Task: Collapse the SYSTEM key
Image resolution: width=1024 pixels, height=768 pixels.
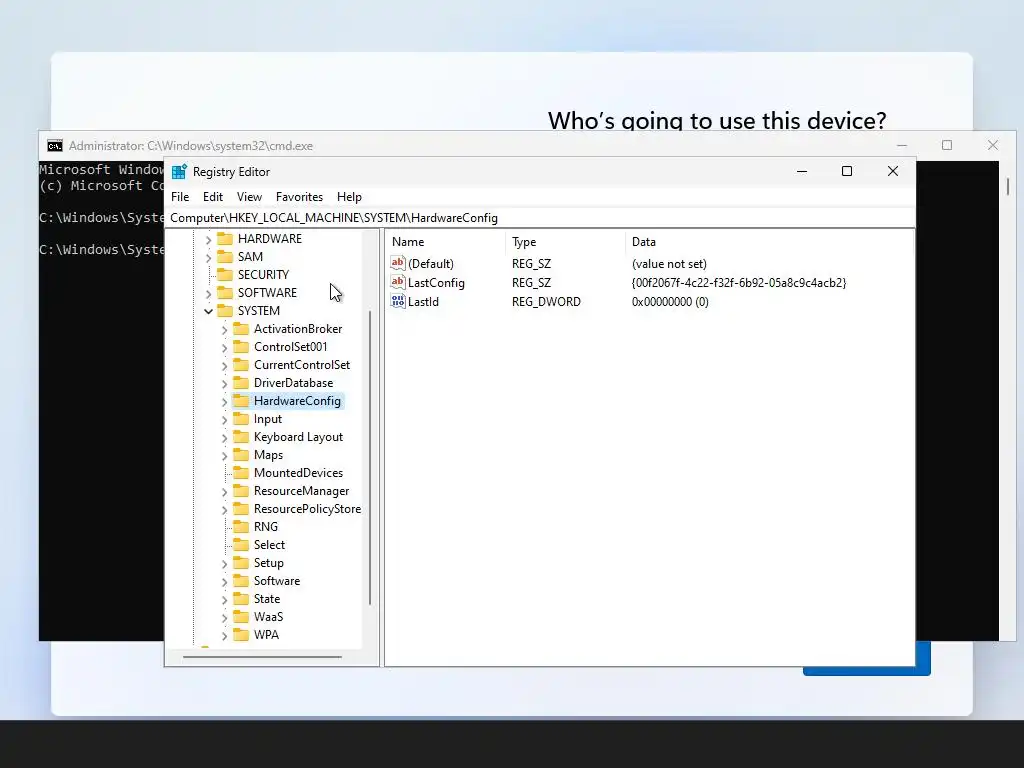Action: [x=208, y=312]
